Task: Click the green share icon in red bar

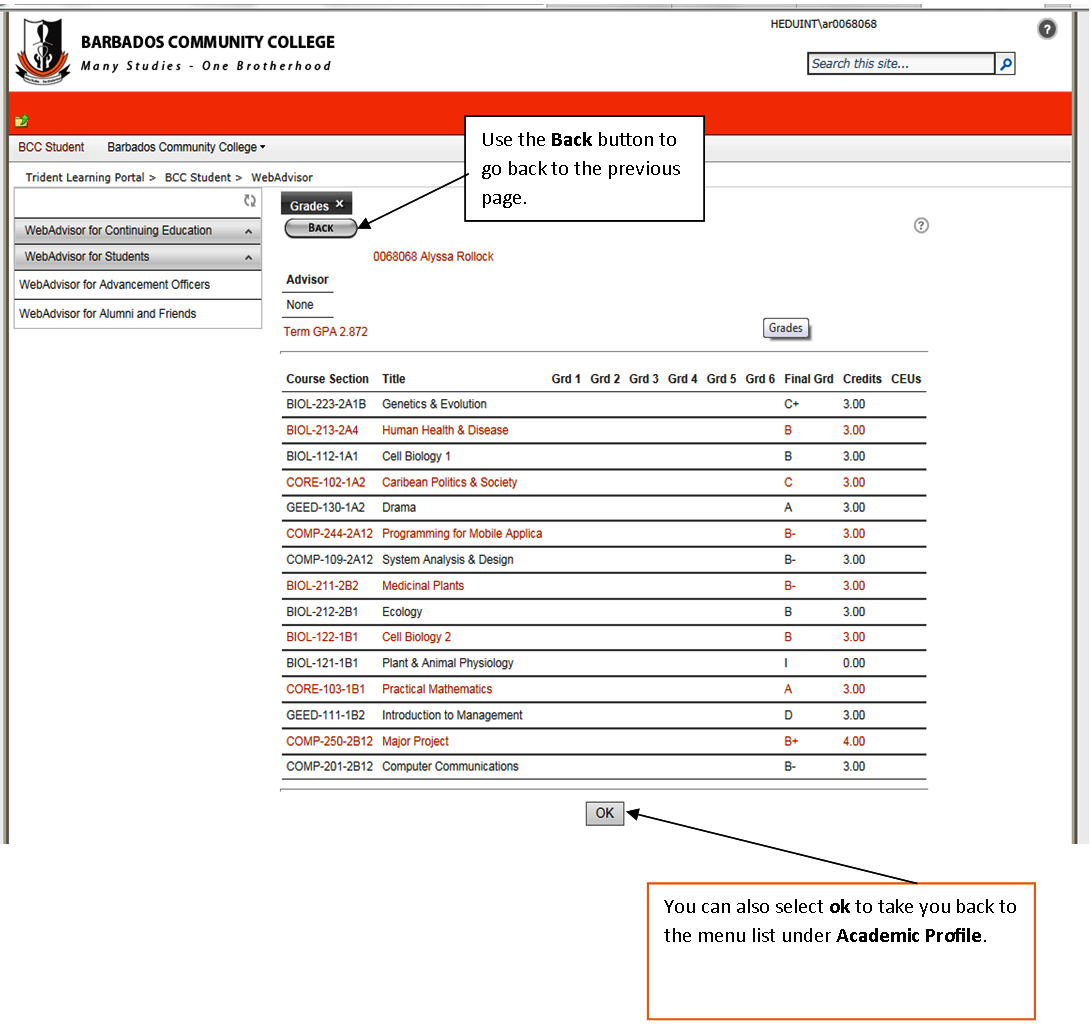Action: (x=22, y=121)
